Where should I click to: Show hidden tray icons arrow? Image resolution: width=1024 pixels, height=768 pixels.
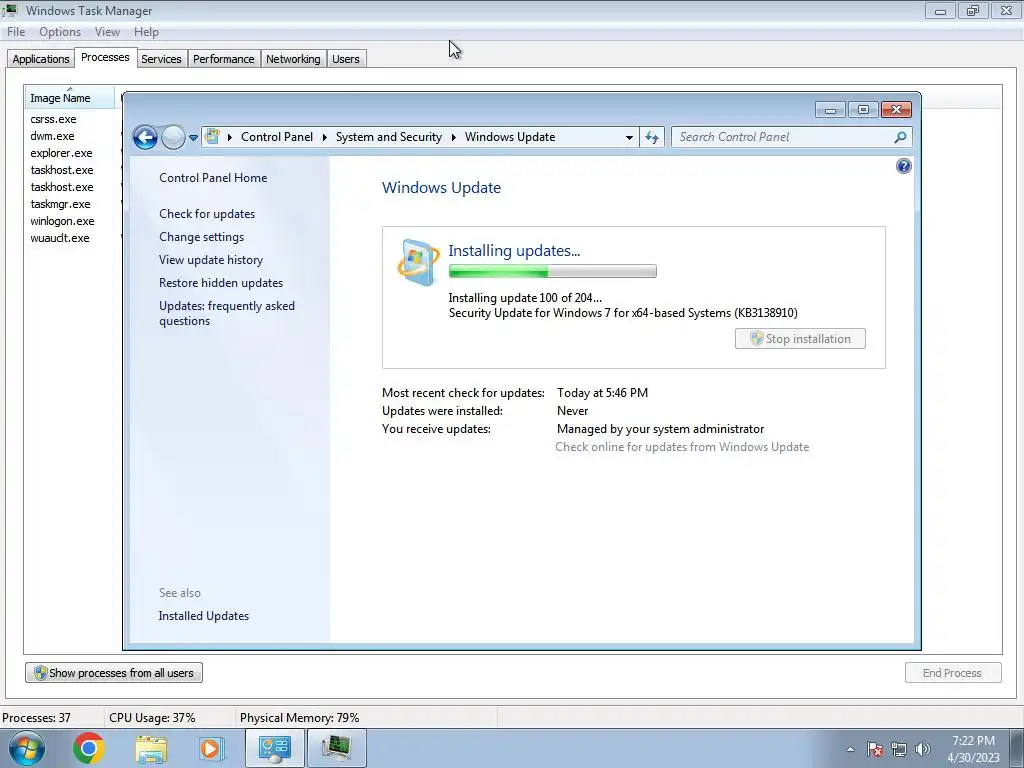tap(850, 749)
